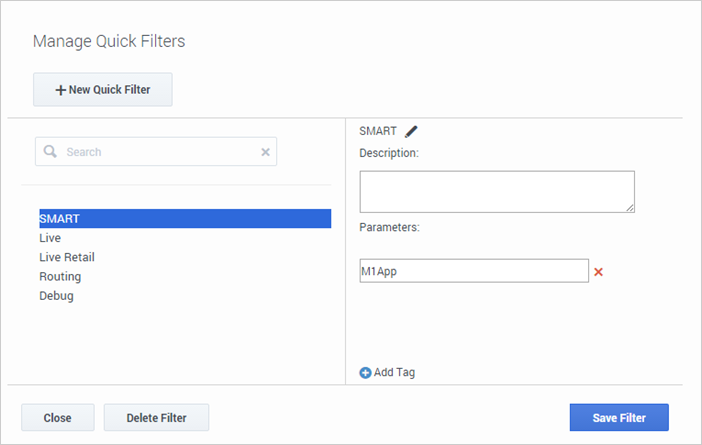This screenshot has width=702, height=445.
Task: Pick the Debug filter item
Action: tap(56, 295)
